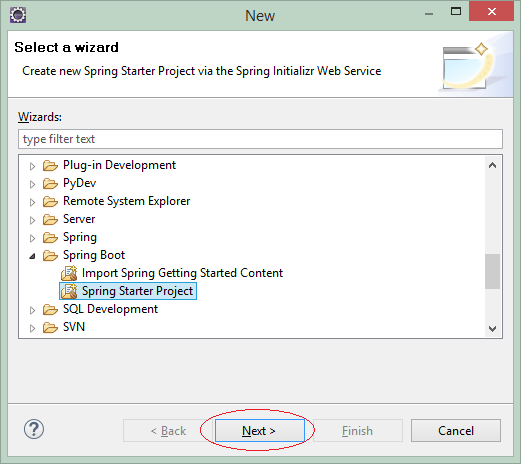521x464 pixels.
Task: Click the Remote System Explorer folder icon
Action: point(50,201)
